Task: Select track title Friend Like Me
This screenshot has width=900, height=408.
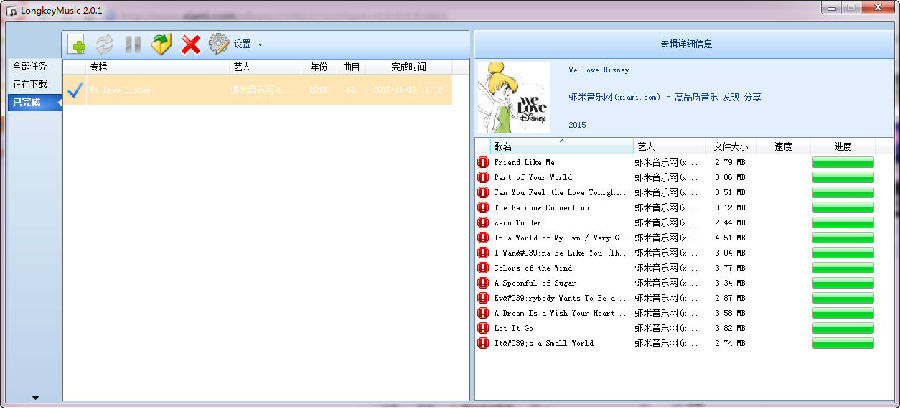Action: (524, 162)
